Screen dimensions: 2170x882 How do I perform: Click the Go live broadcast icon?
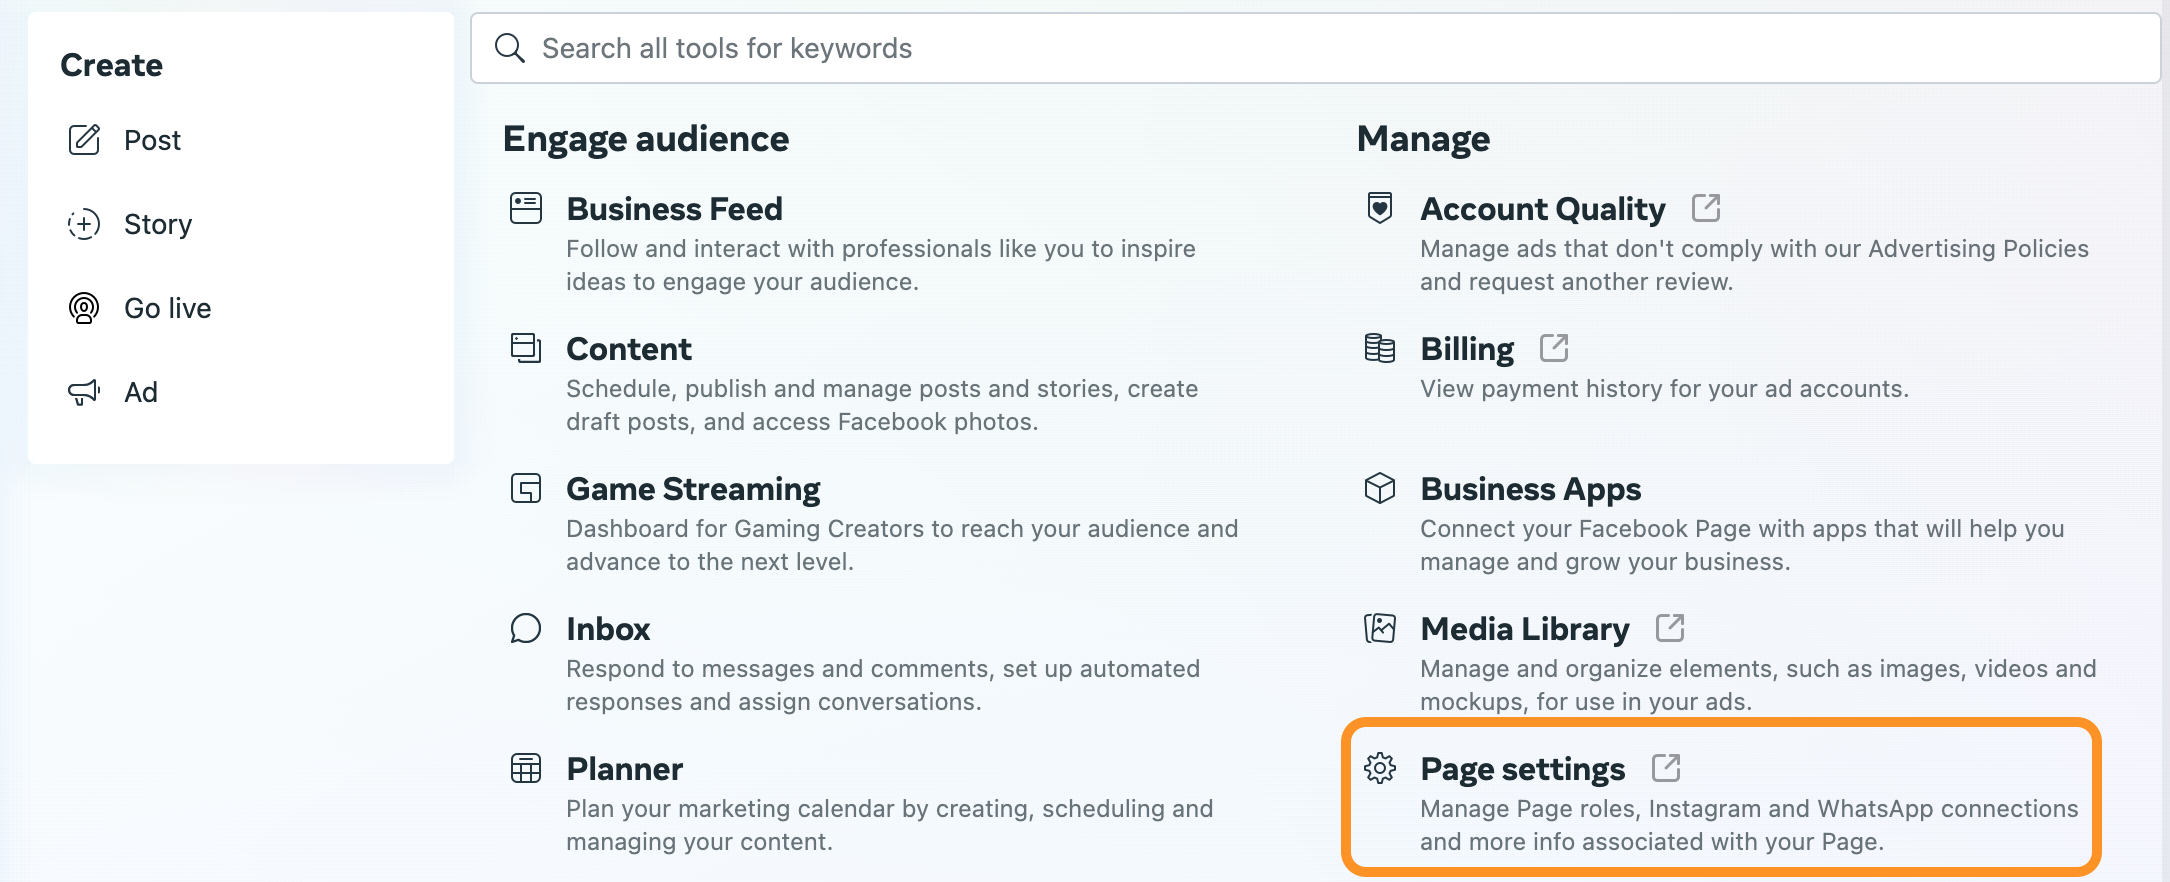coord(84,308)
